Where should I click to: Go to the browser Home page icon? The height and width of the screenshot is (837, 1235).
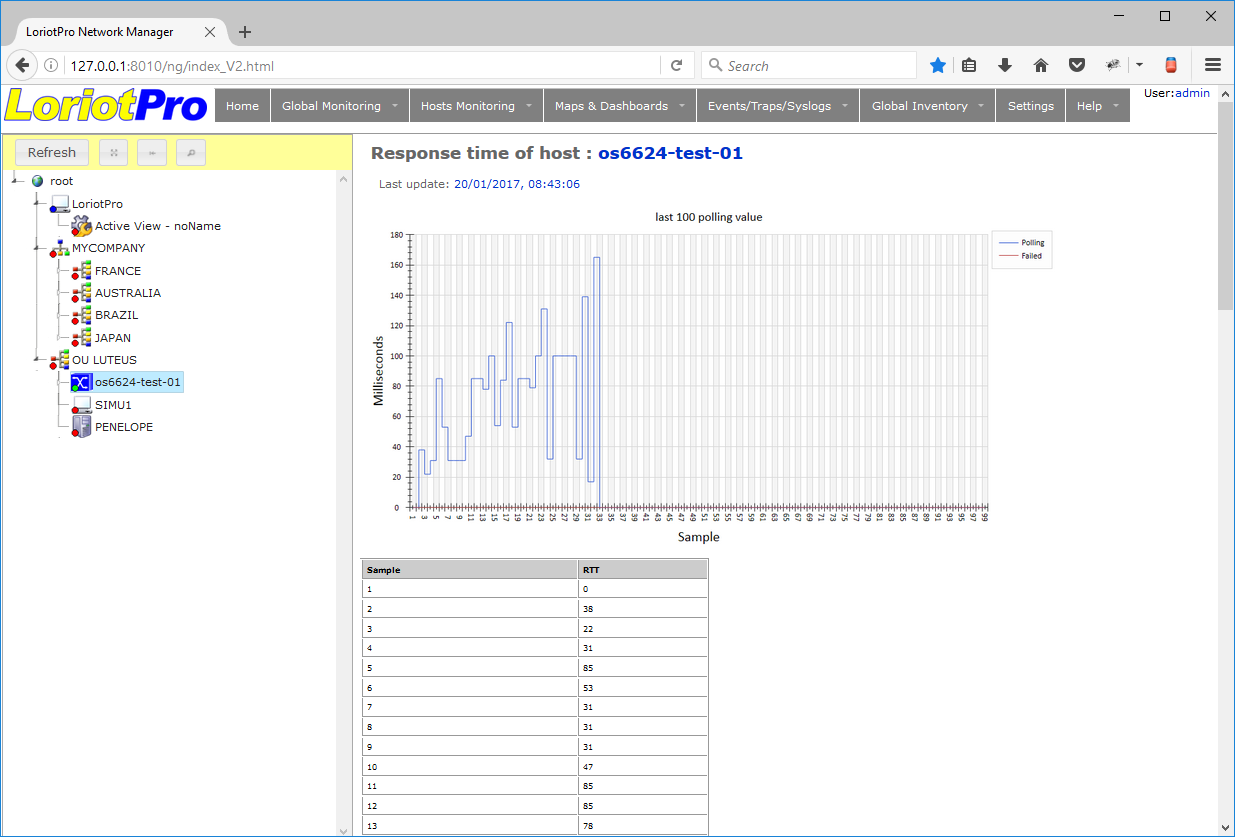(x=1041, y=65)
